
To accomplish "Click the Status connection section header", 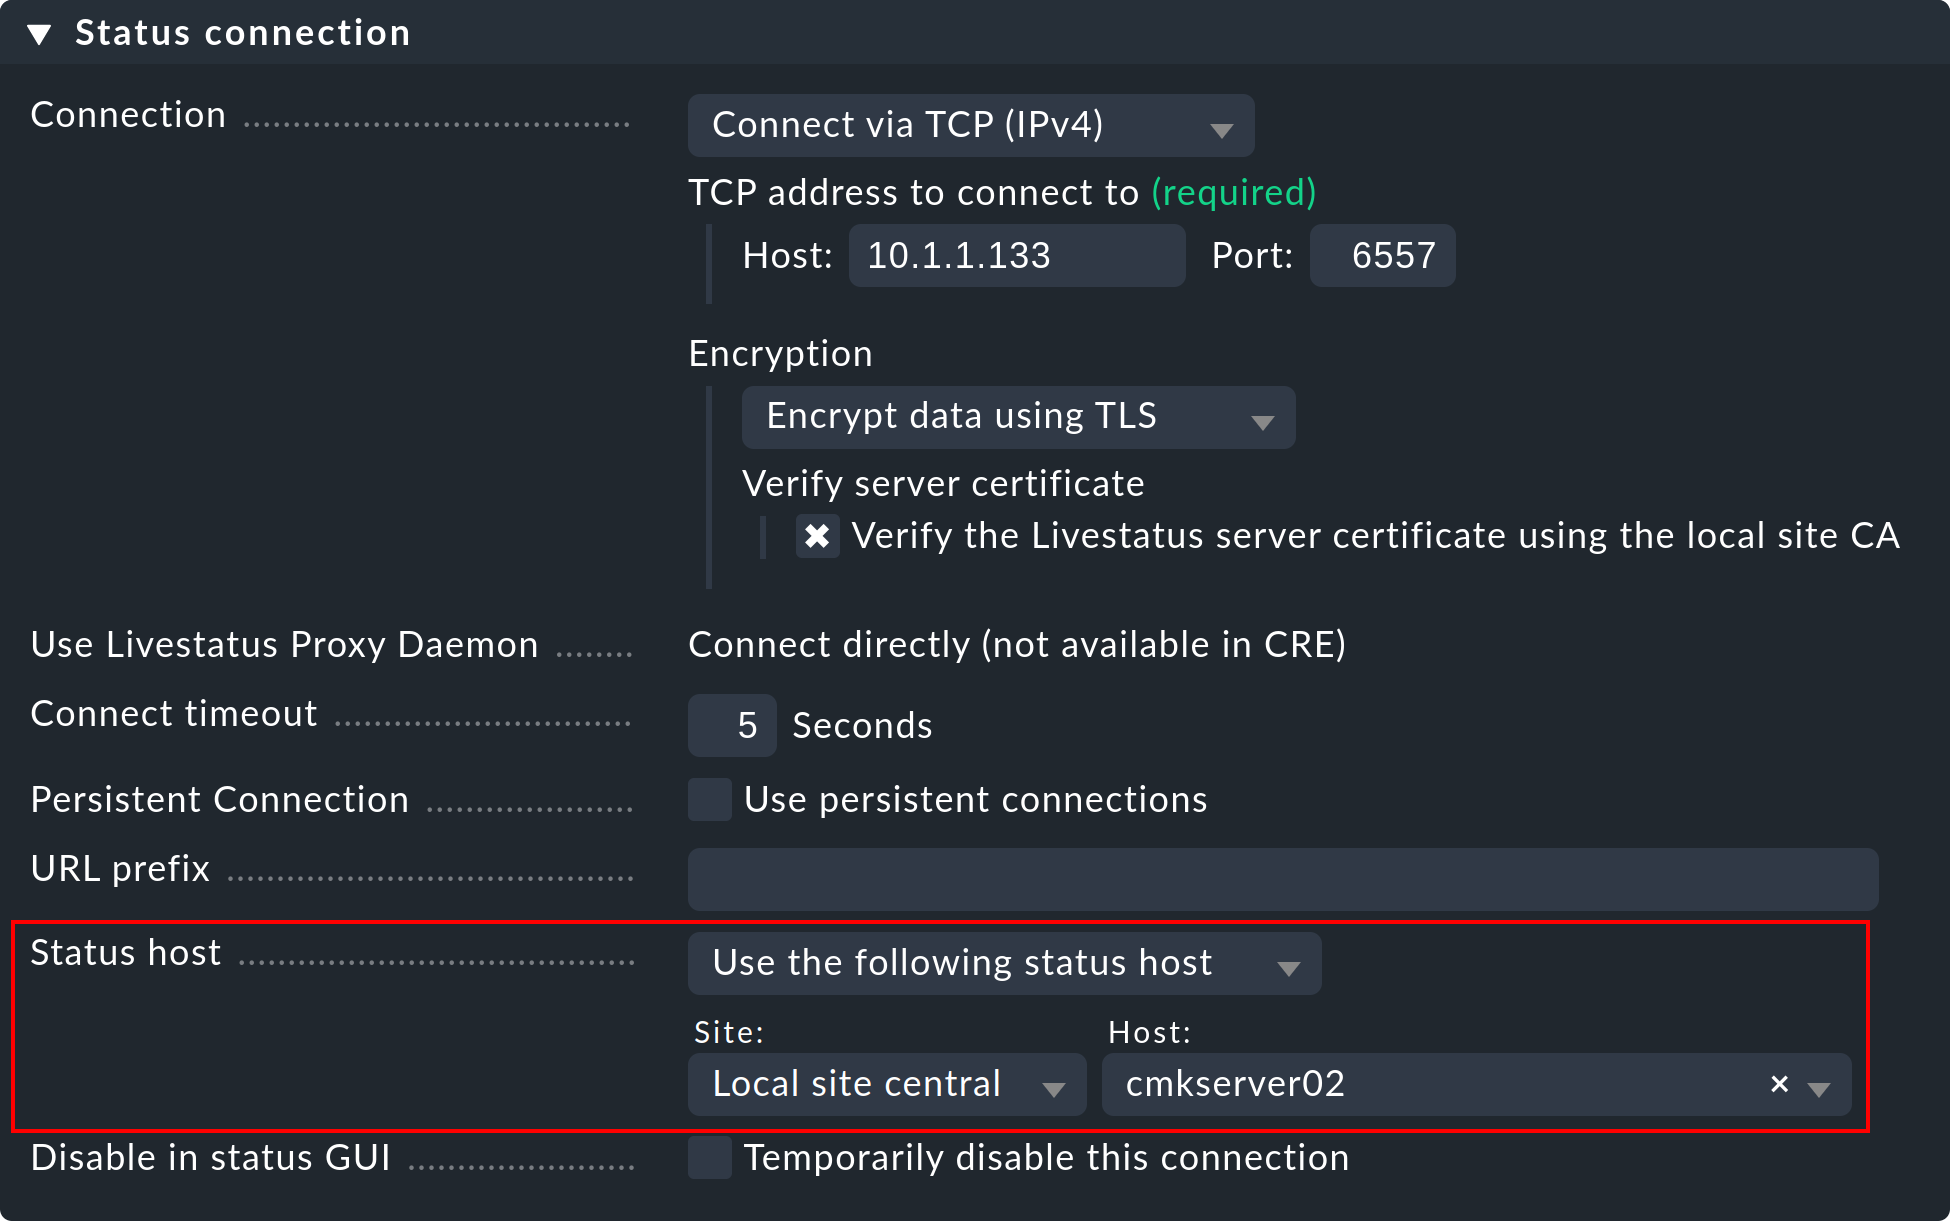I will point(242,31).
